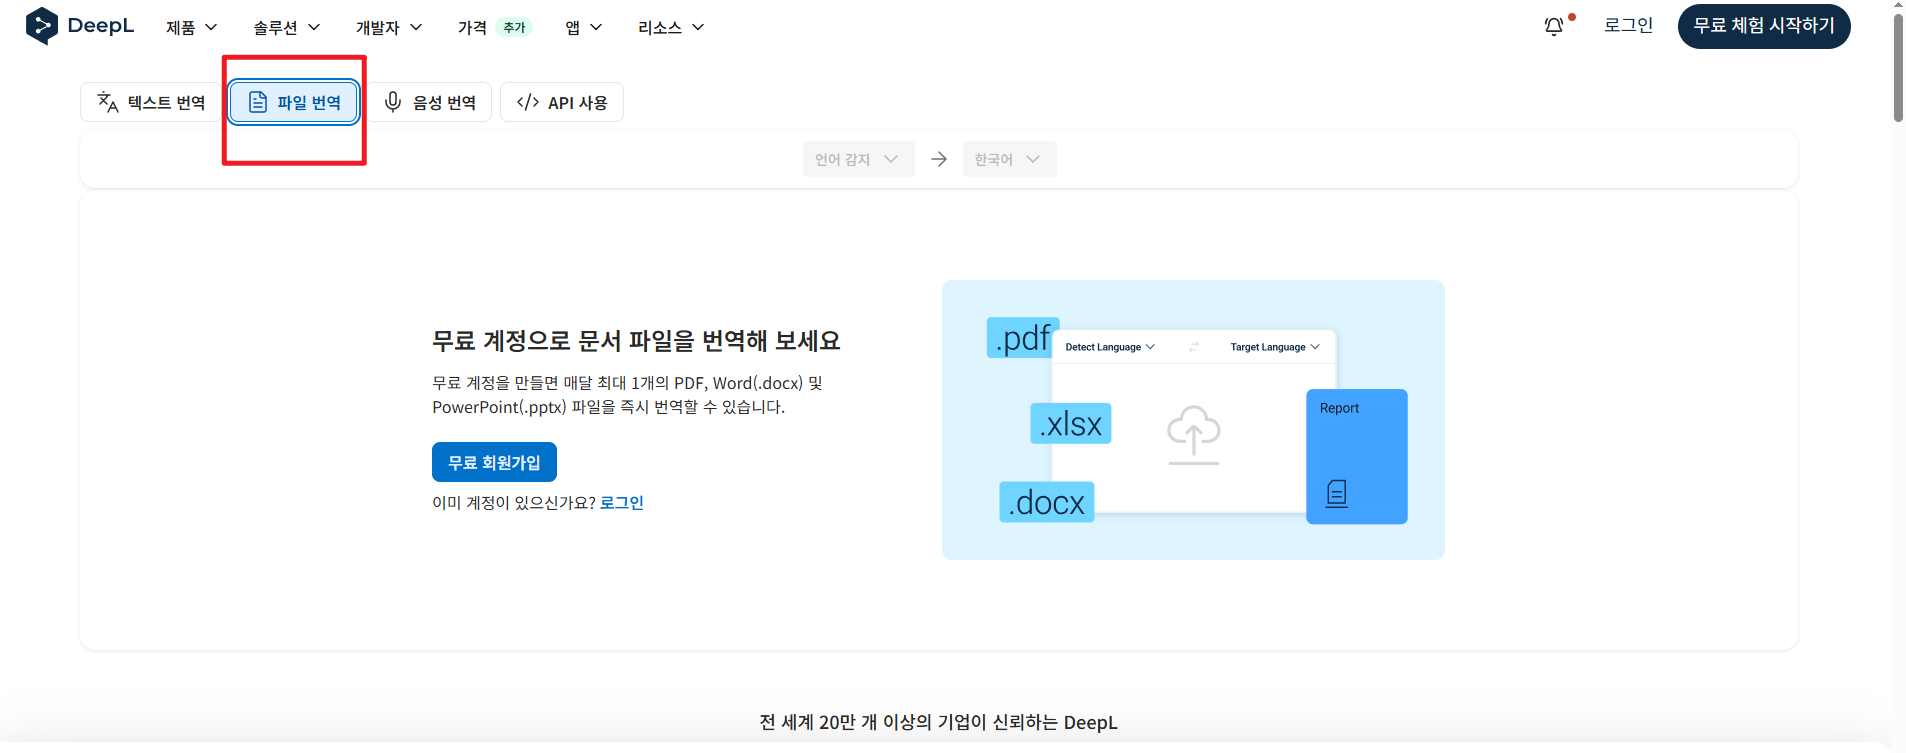Screen dimensions: 1906x753
Task: Open the notification bell icon
Action: click(x=1554, y=27)
